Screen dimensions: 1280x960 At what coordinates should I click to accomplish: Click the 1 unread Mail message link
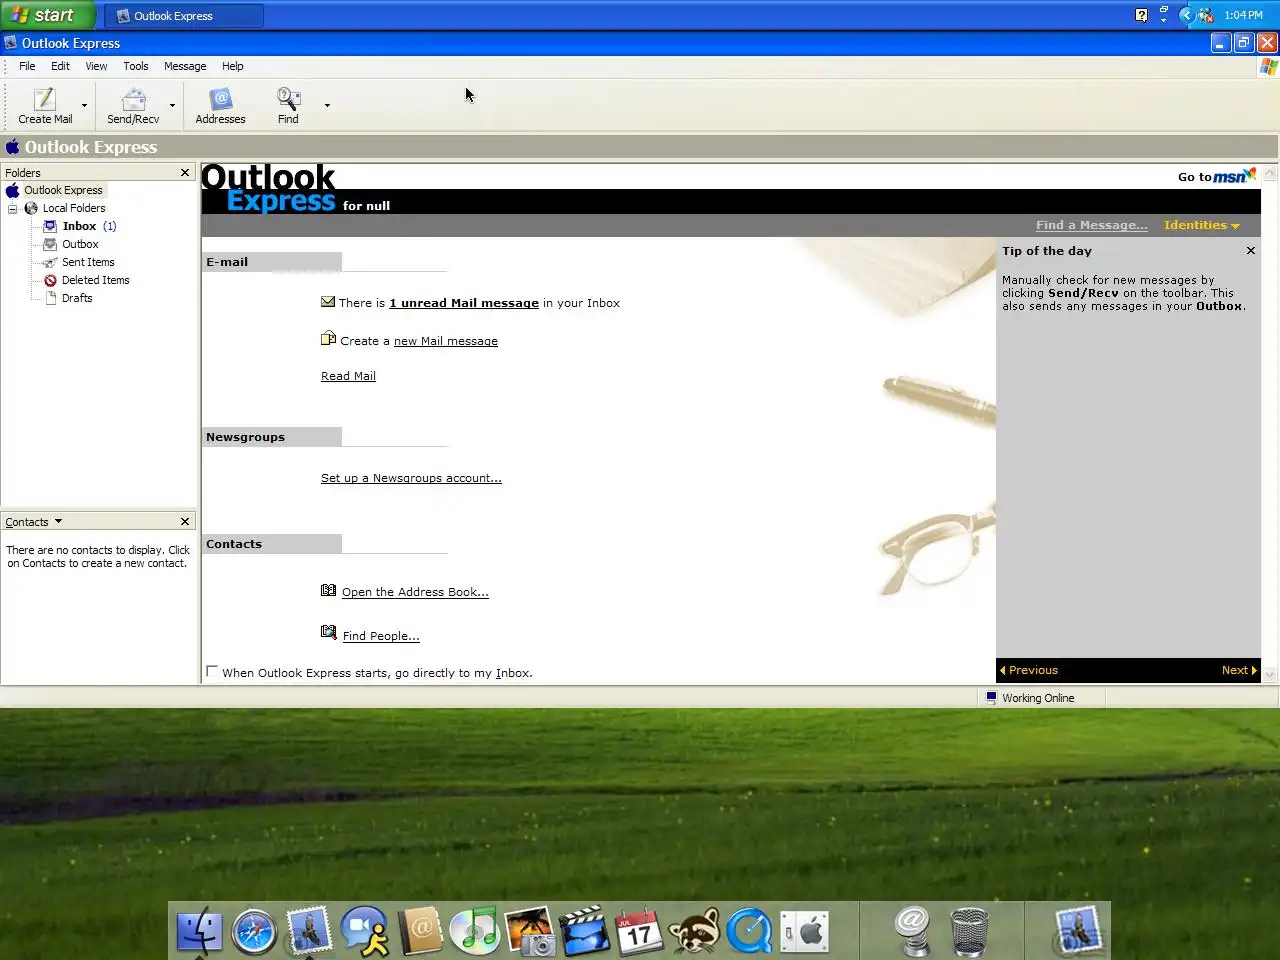coord(464,303)
